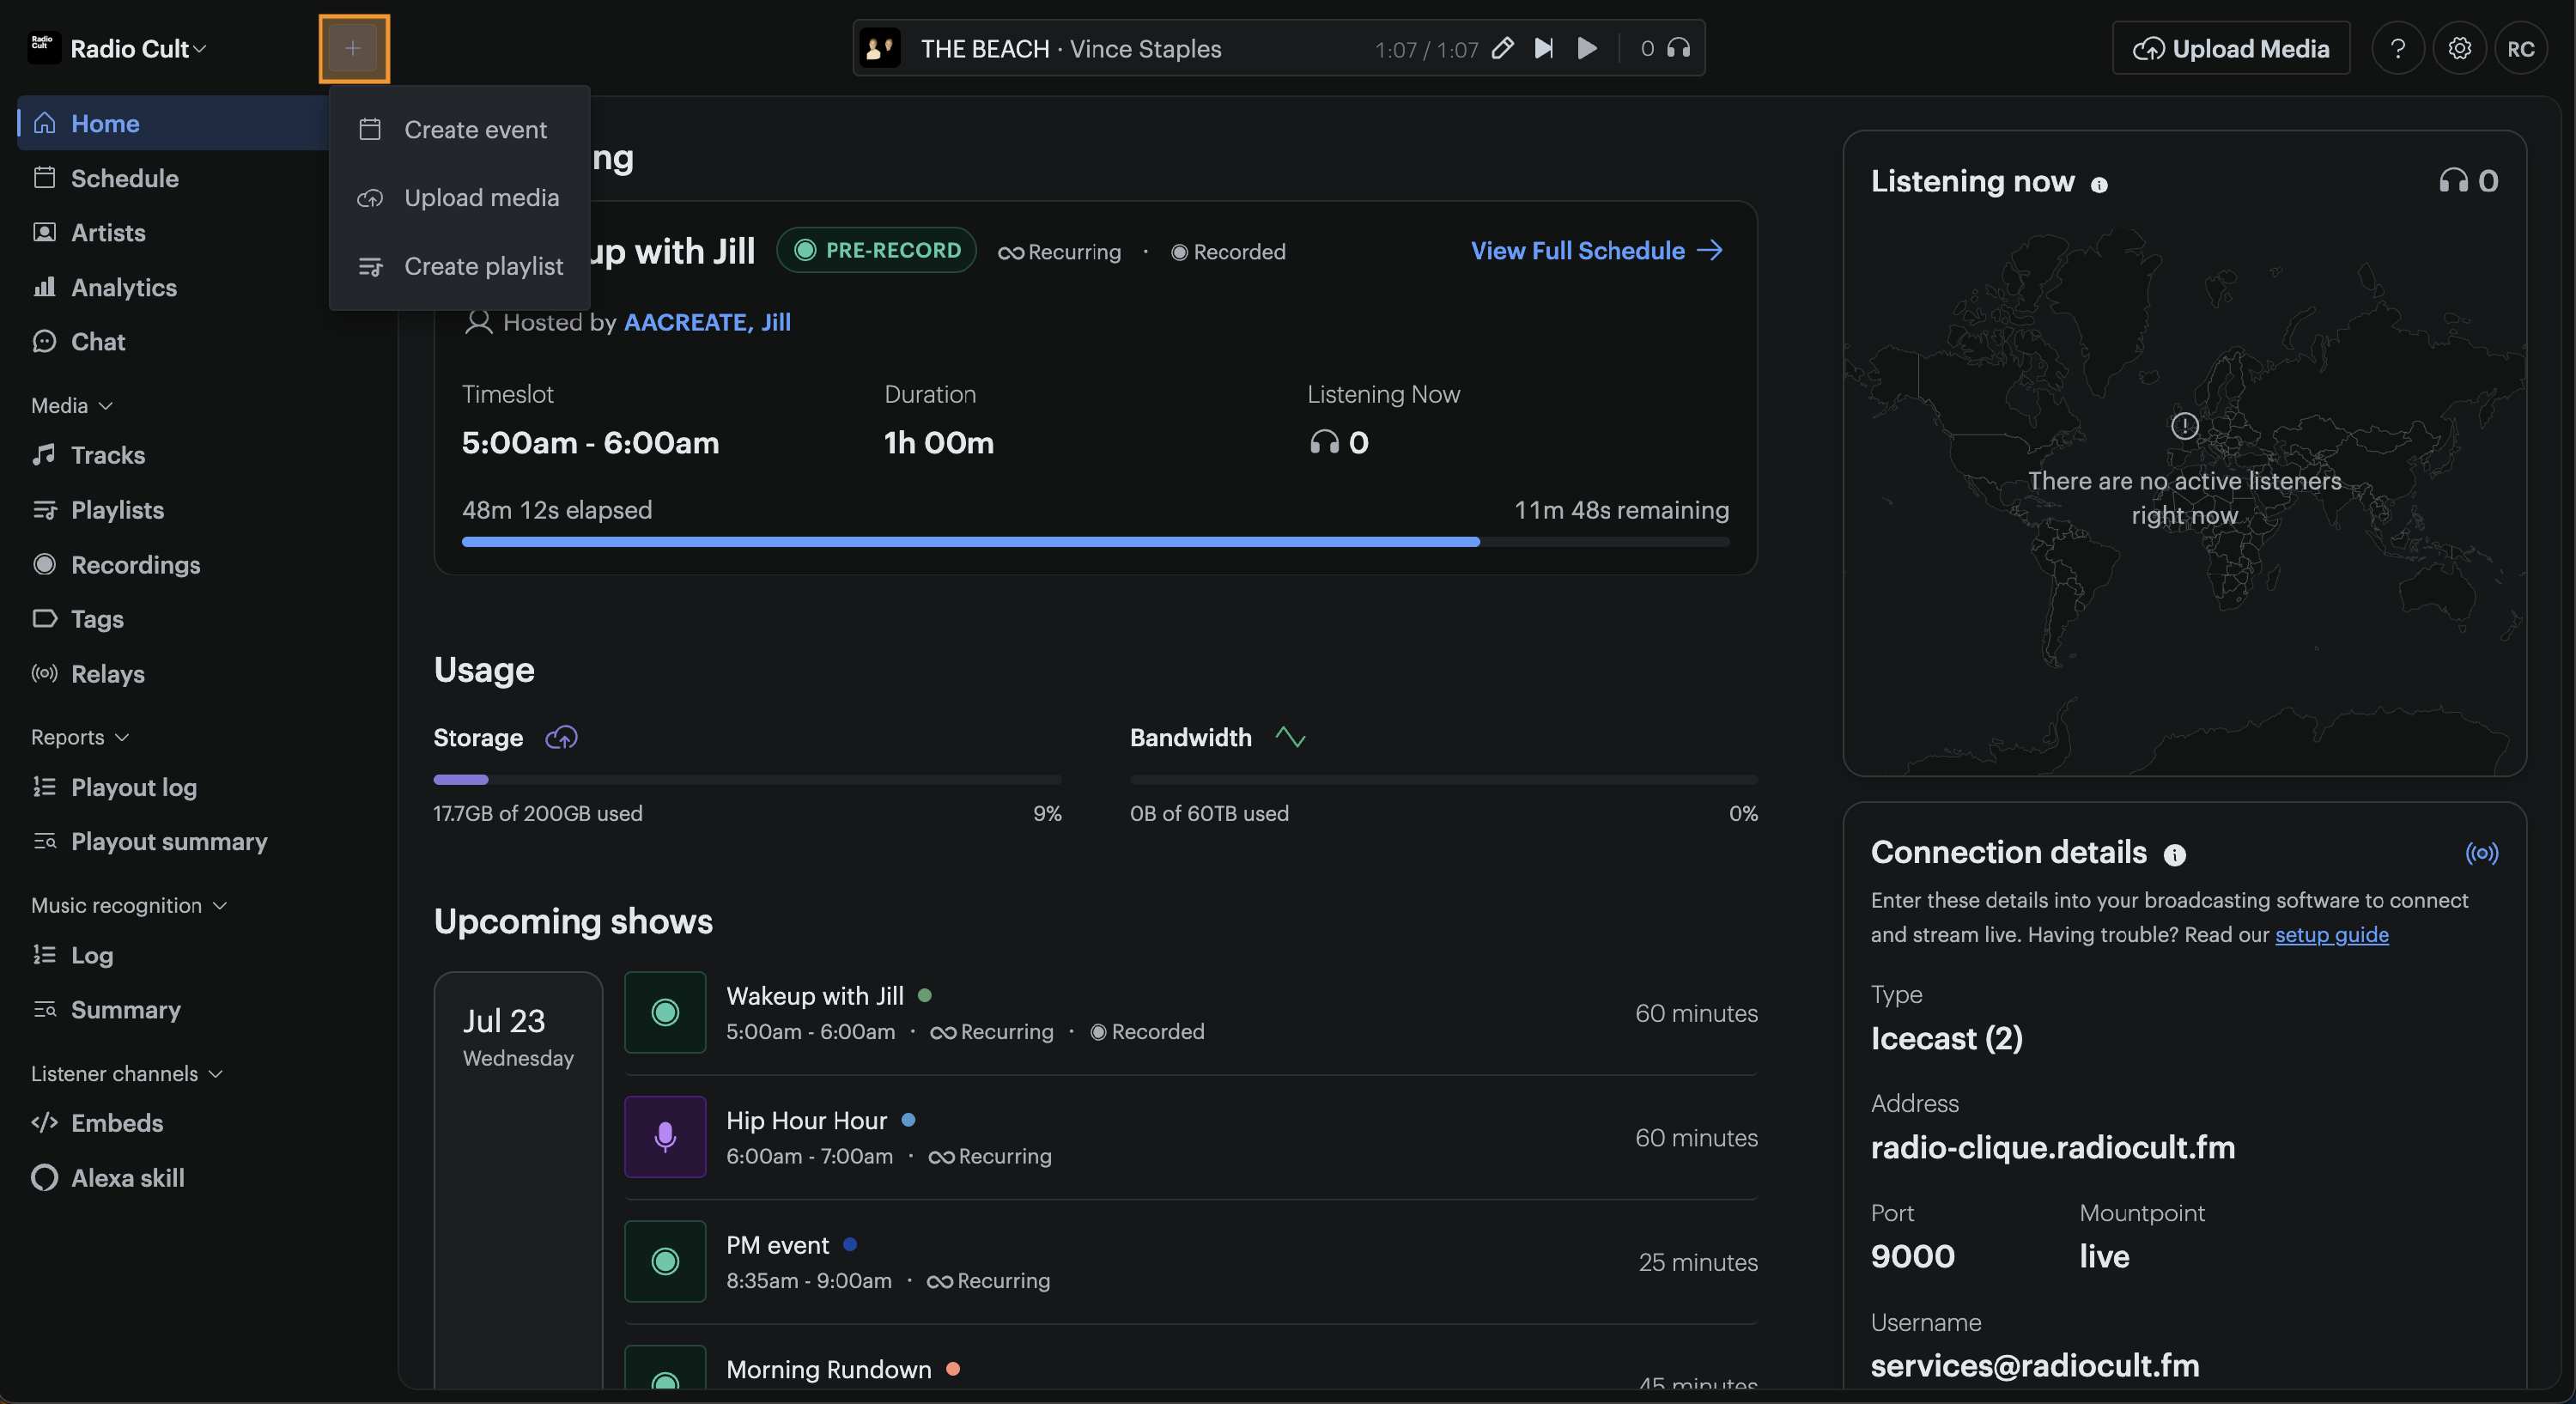Click the Home house icon in sidebar
The height and width of the screenshot is (1404, 2576).
coord(44,123)
